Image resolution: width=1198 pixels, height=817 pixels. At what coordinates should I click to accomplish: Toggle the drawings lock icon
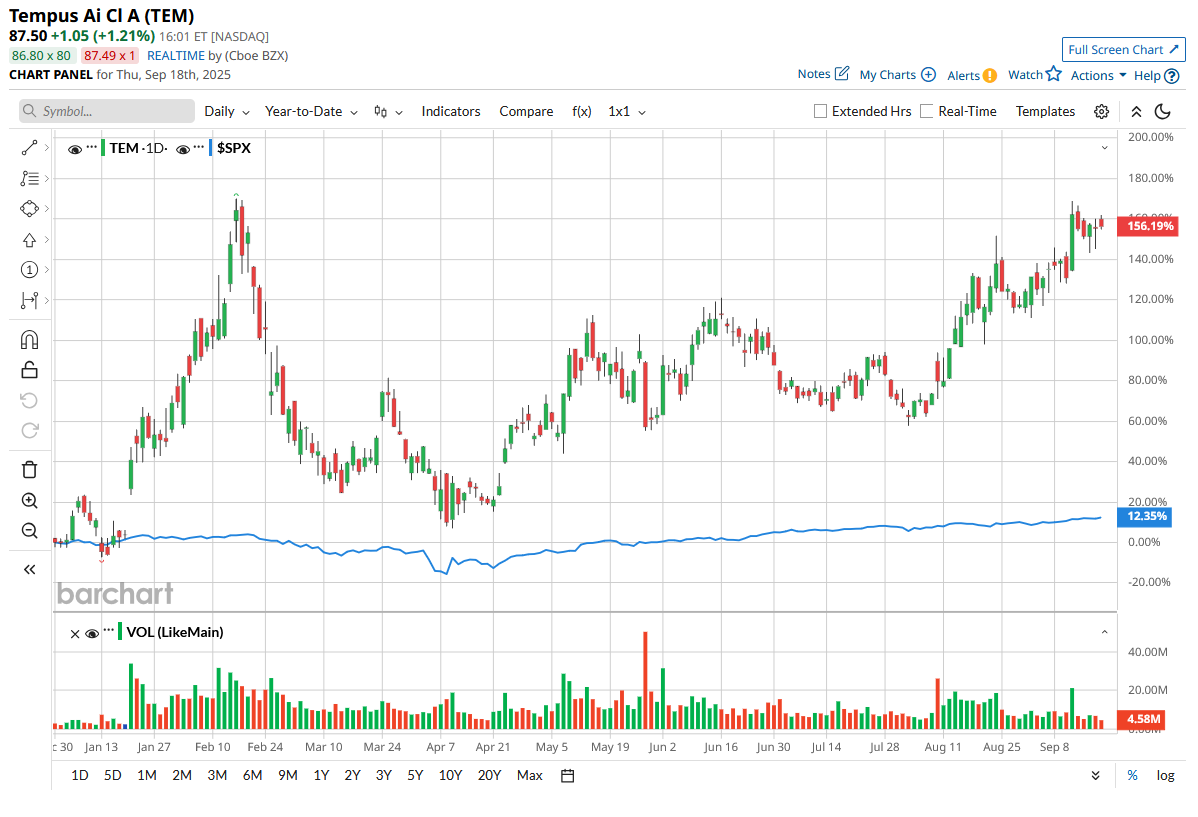(29, 370)
